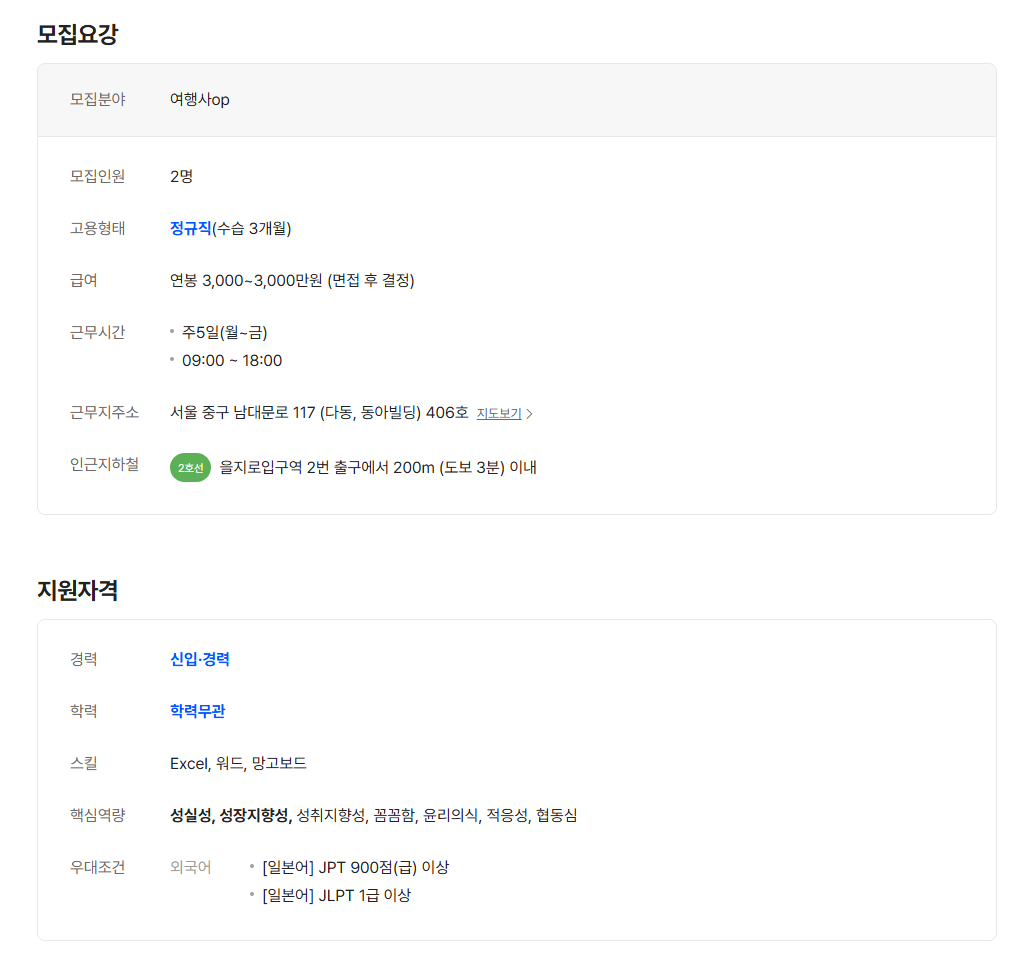1029x978 pixels.
Task: Click the 서울 중구 남대문로 117 address
Action: click(x=319, y=412)
